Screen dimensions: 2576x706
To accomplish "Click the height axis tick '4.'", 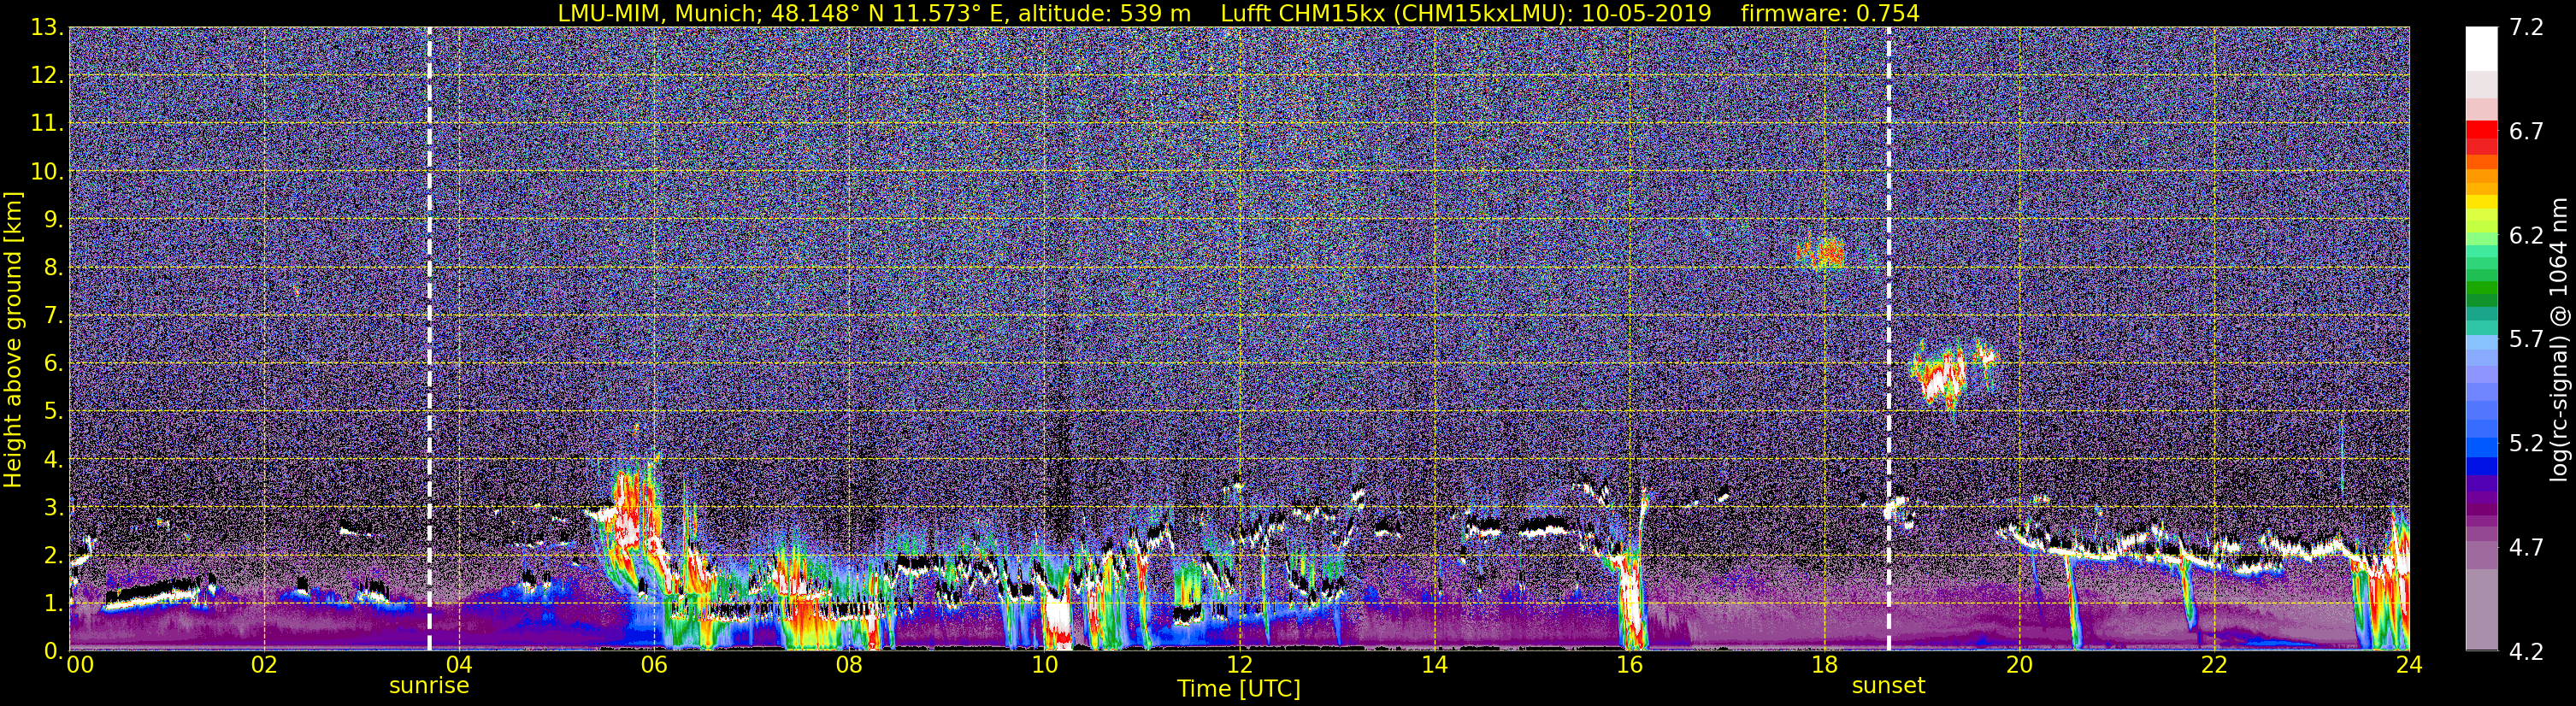I will tap(53, 459).
